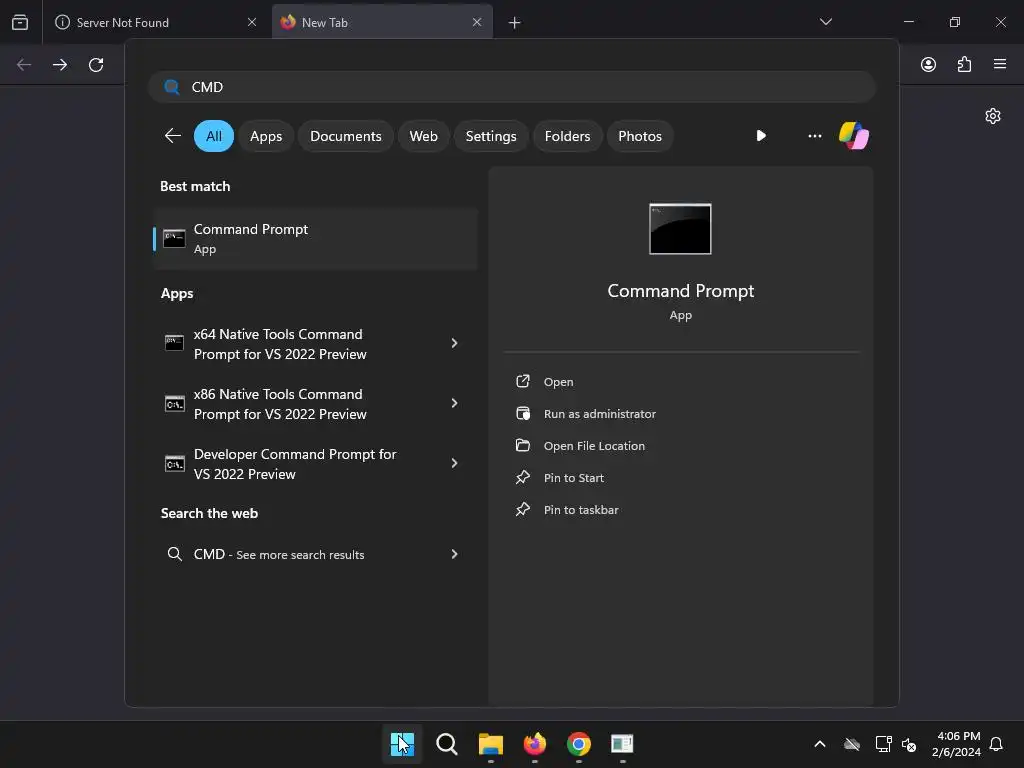1024x768 pixels.
Task: Click the large Command Prompt preview thumbnail
Action: tap(680, 229)
